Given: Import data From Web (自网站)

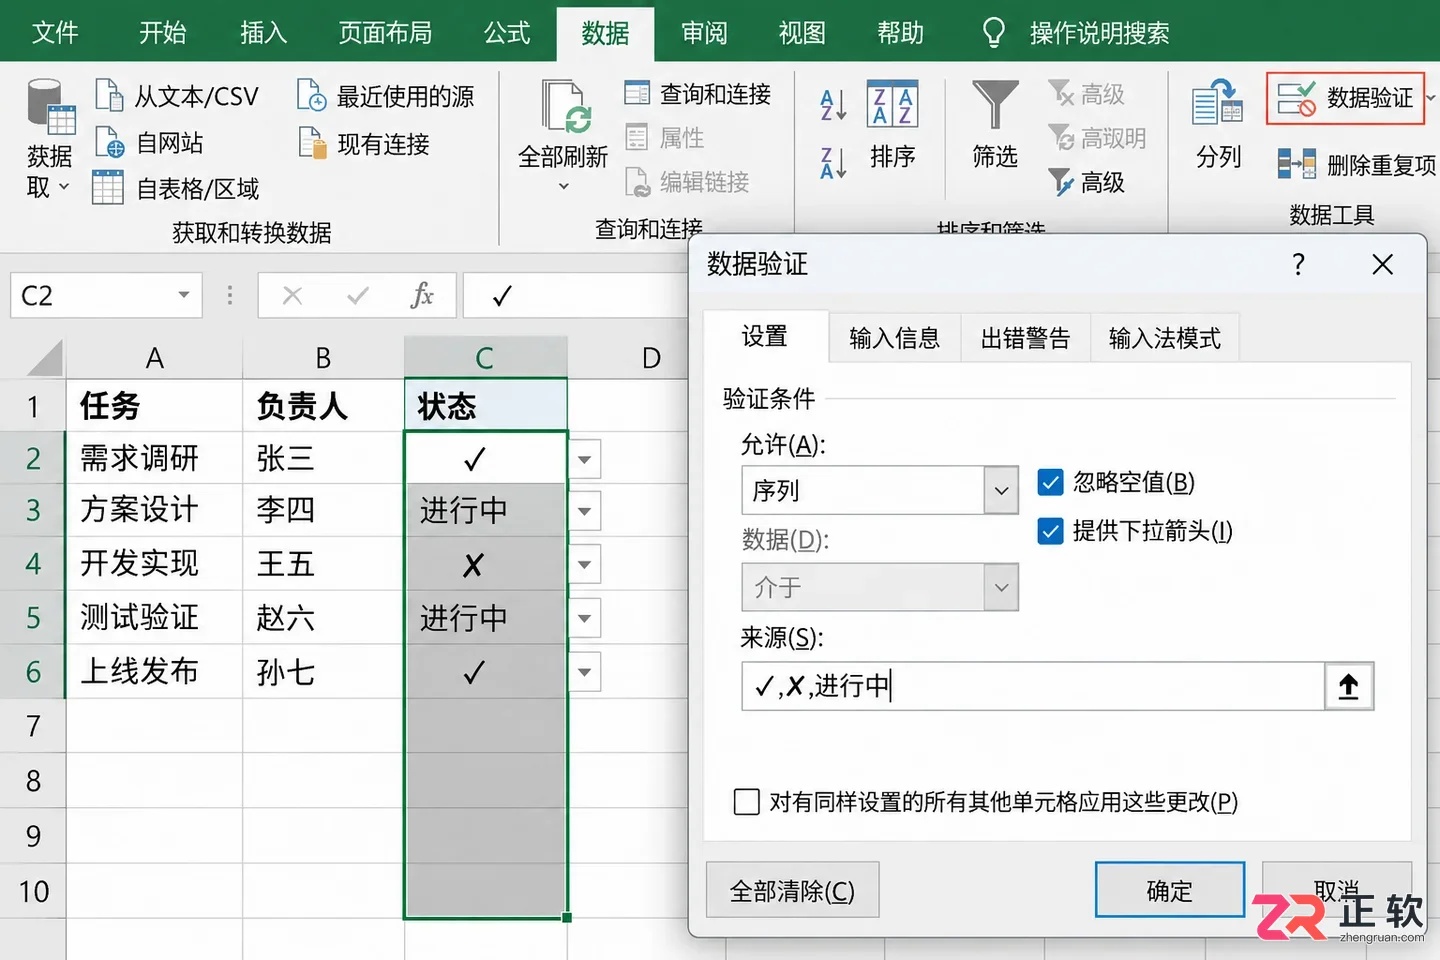Looking at the screenshot, I should point(148,143).
